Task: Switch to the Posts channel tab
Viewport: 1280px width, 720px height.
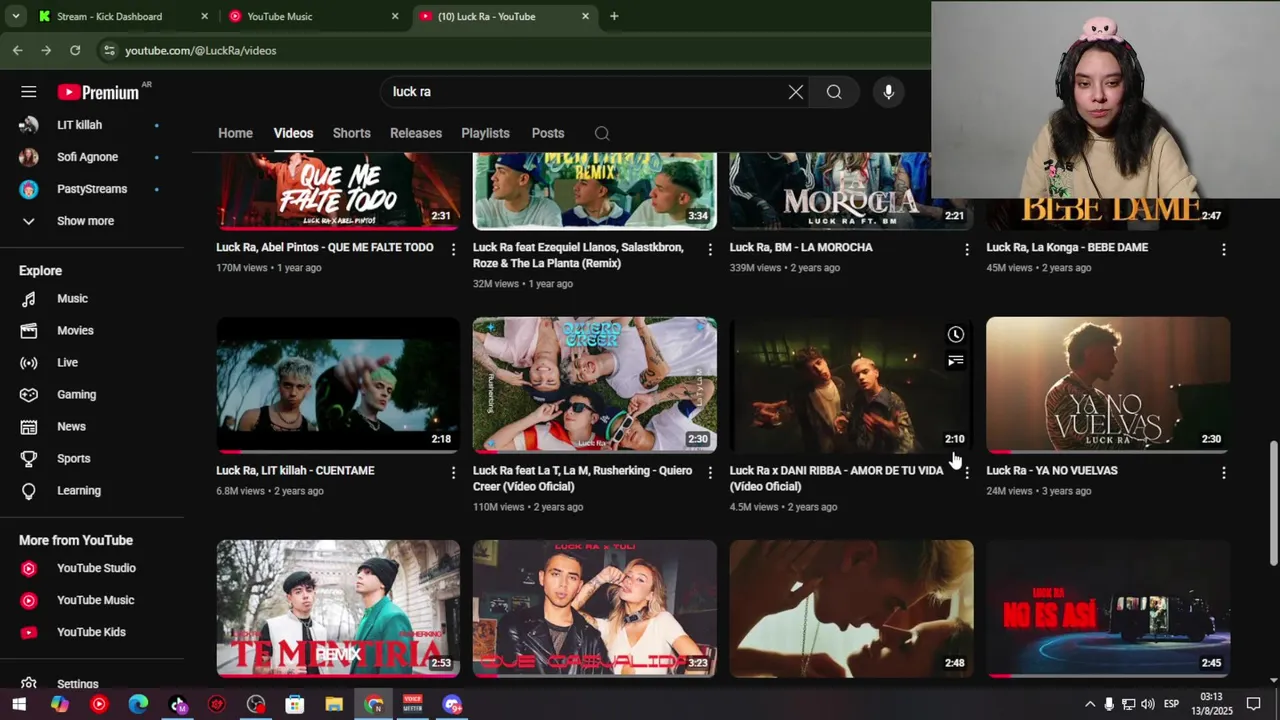Action: (x=548, y=133)
